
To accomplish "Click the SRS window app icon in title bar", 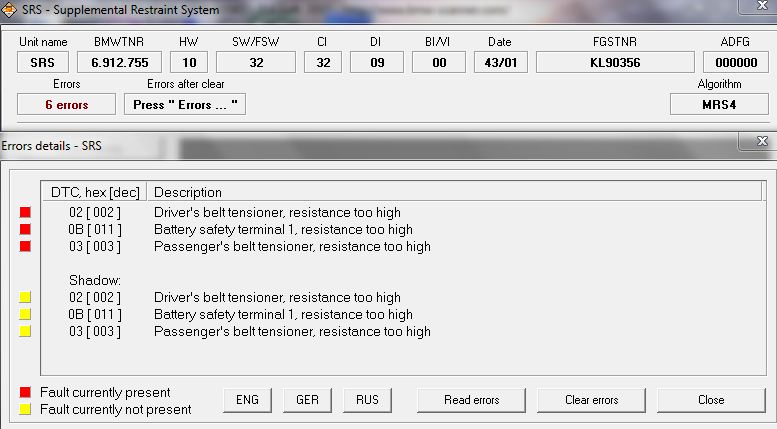I will coord(9,11).
